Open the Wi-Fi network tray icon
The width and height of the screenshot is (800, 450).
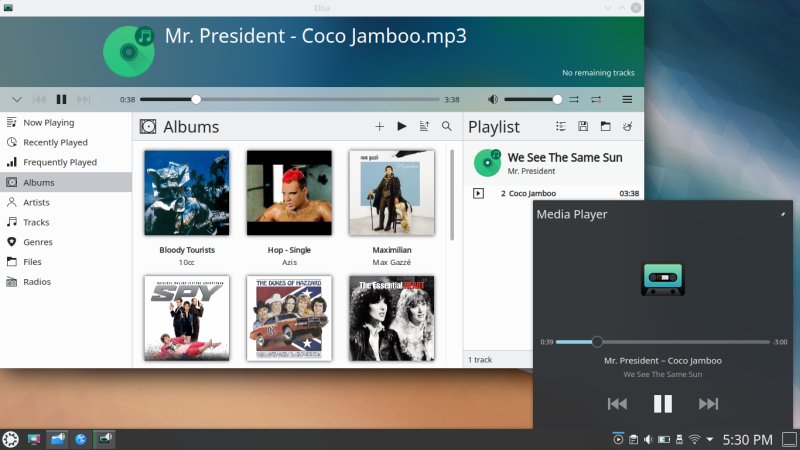coord(694,439)
